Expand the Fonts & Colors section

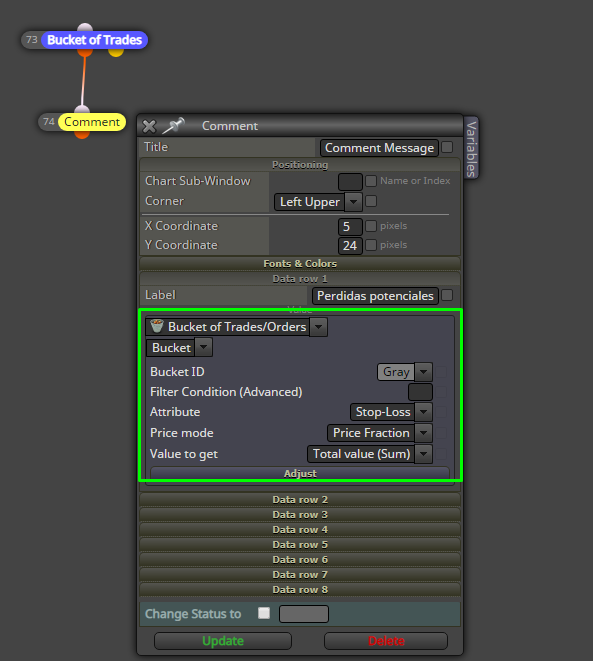pyautogui.click(x=300, y=263)
